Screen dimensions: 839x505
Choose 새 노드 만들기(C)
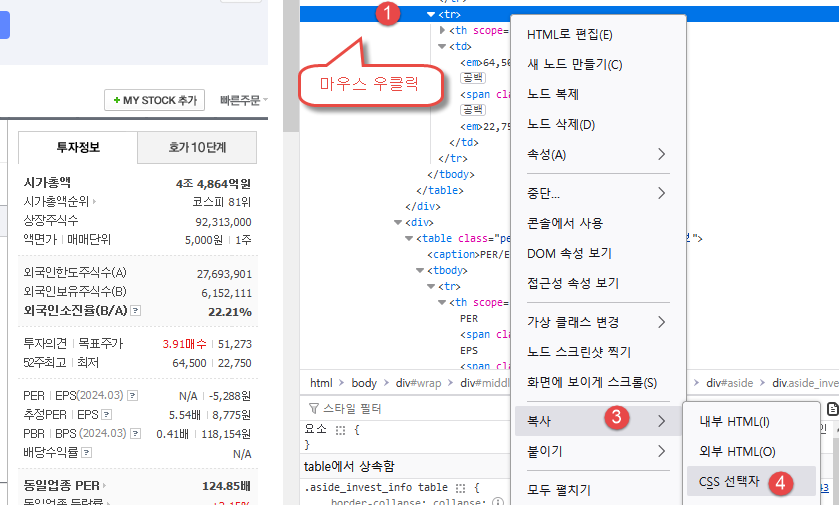coord(598,65)
